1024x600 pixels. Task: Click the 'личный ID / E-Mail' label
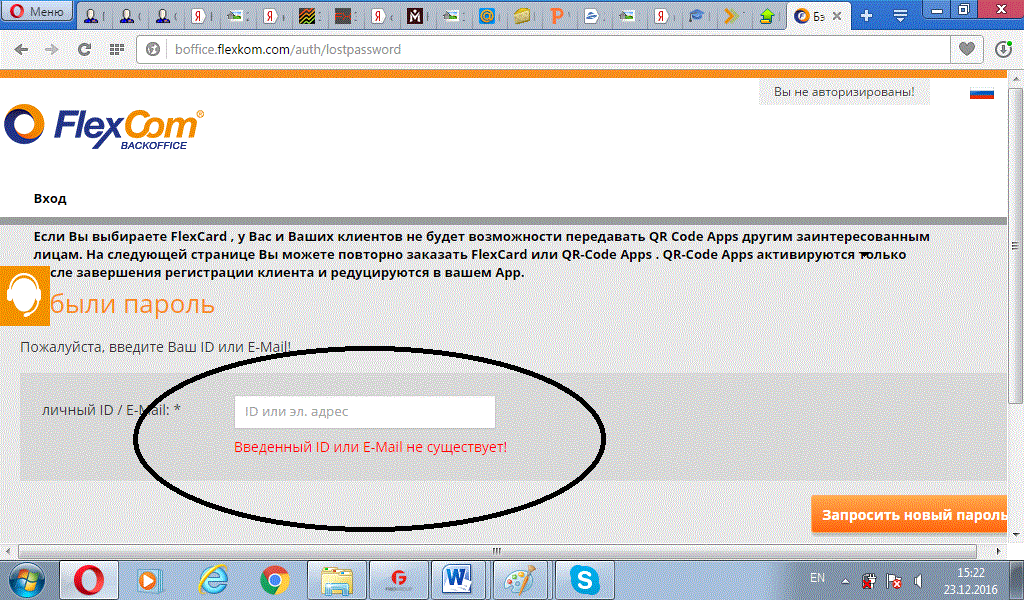tap(111, 410)
